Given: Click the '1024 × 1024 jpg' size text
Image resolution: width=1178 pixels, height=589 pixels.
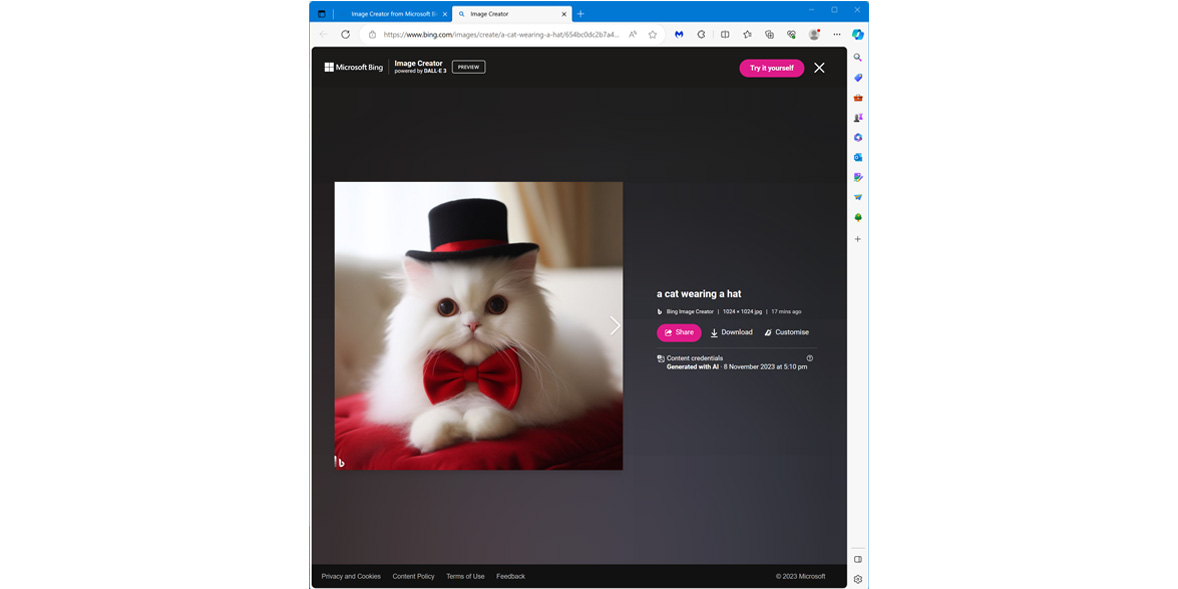Looking at the screenshot, I should pos(742,311).
